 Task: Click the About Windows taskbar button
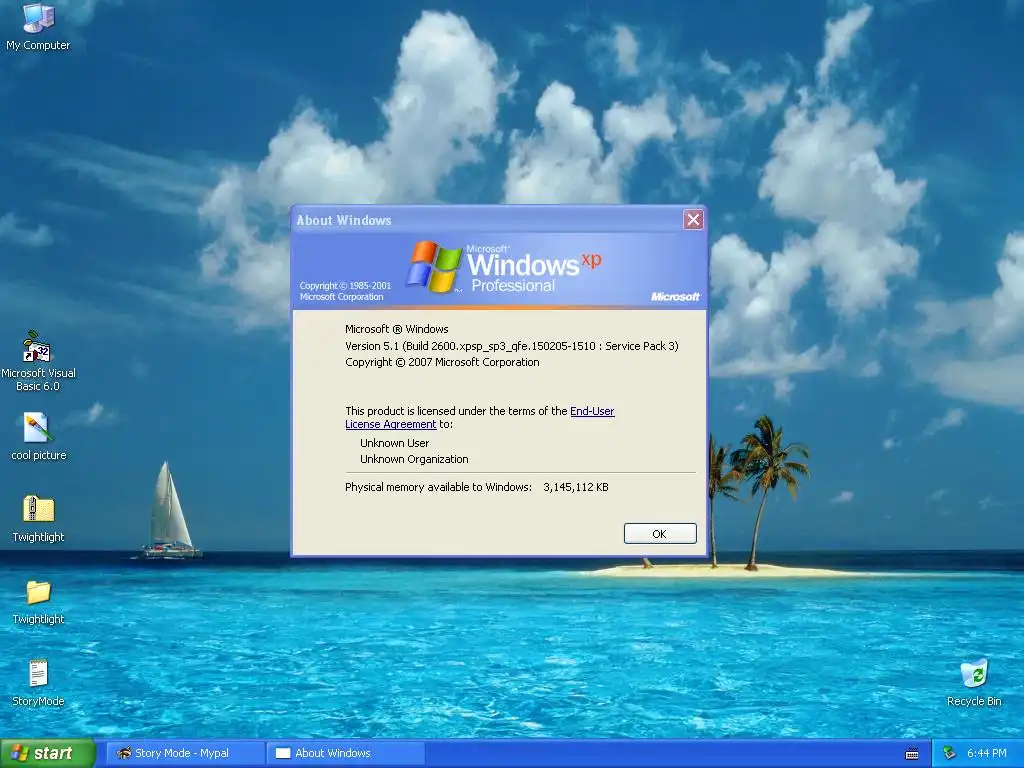click(x=346, y=753)
